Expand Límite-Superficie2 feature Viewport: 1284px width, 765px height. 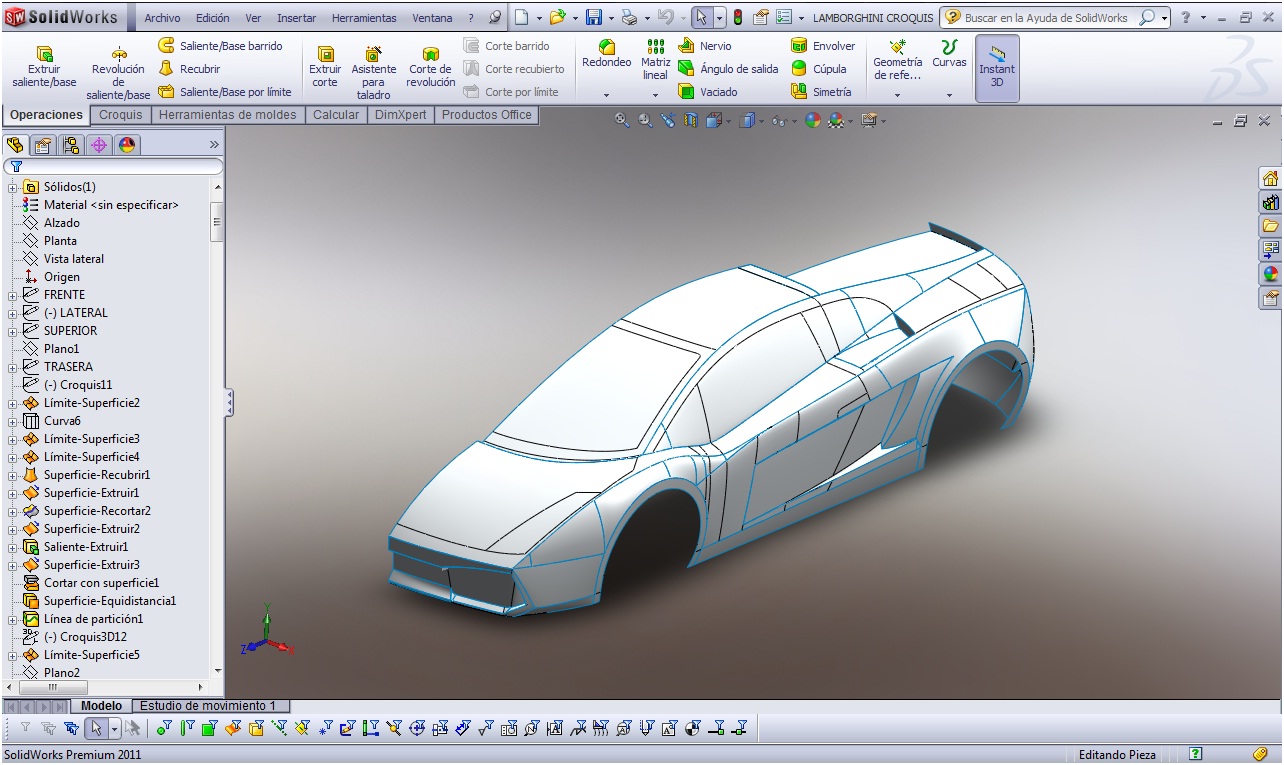pyautogui.click(x=12, y=403)
